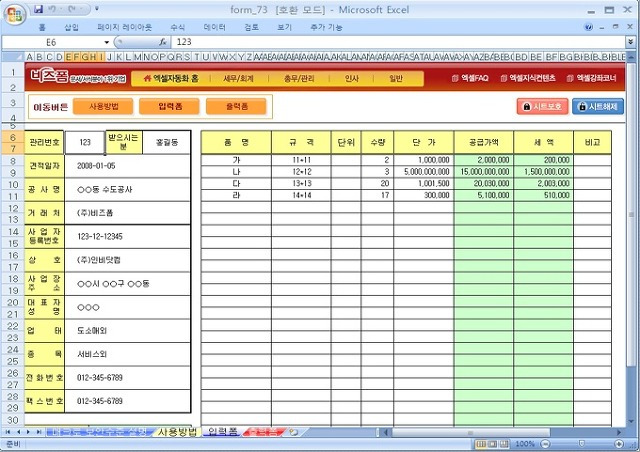Undo via the quick access toolbar
640x452 pixels.
(x=52, y=9)
